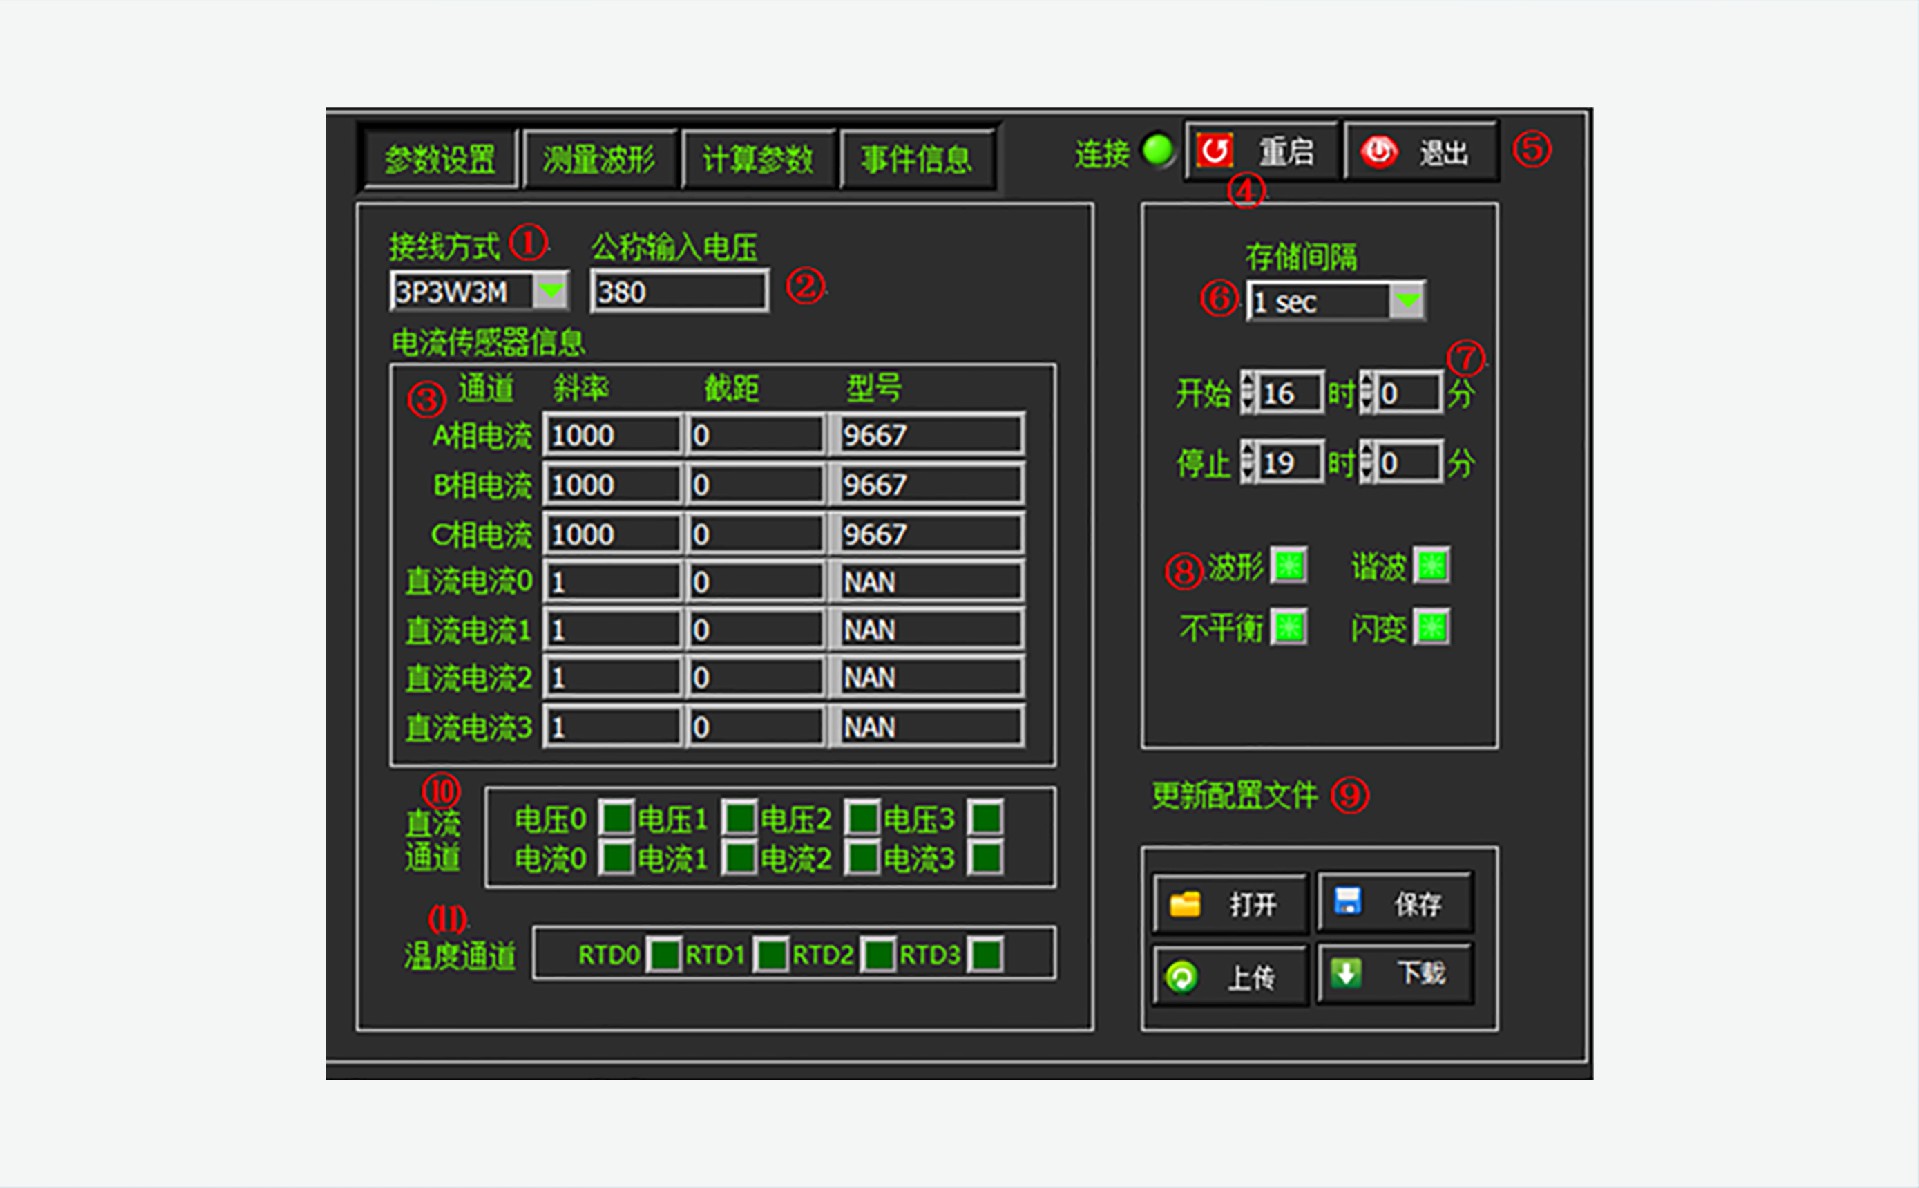Click the red restart (重启) icon

coord(1215,151)
